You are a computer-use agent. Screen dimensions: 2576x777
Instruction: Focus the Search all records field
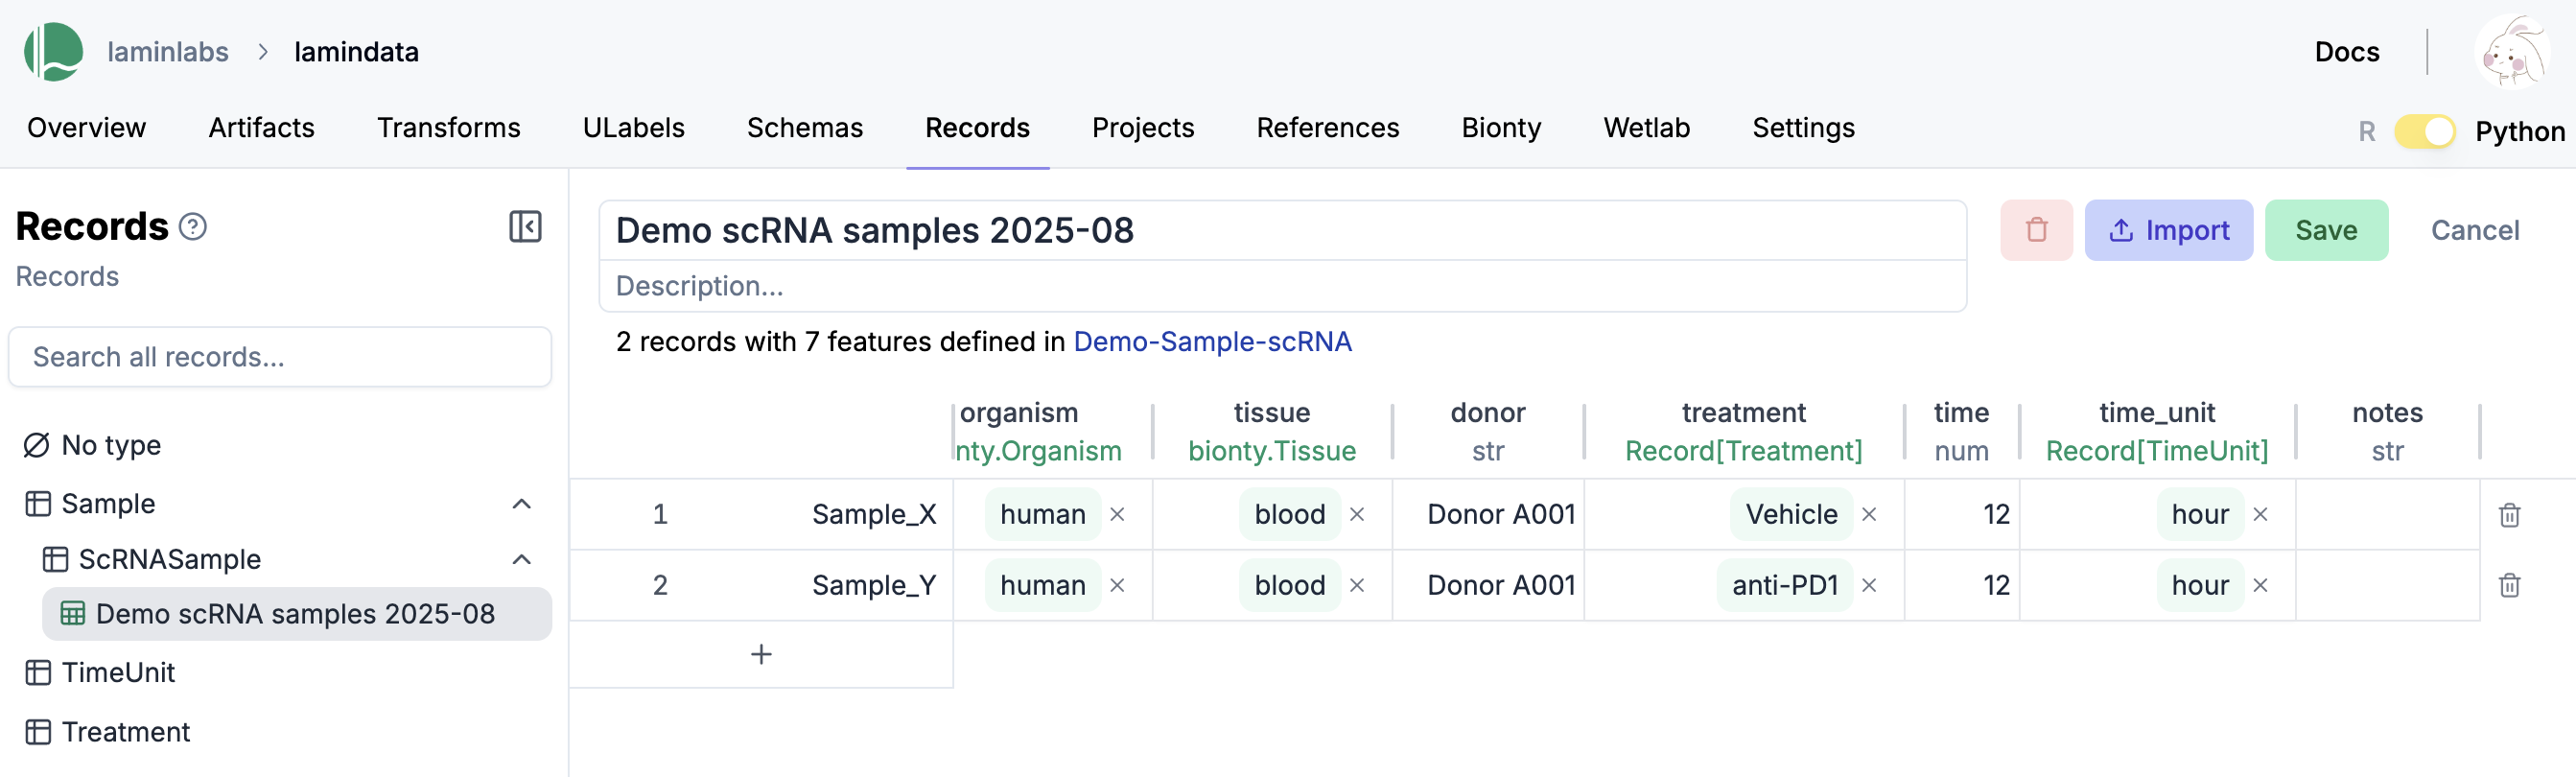tap(280, 357)
